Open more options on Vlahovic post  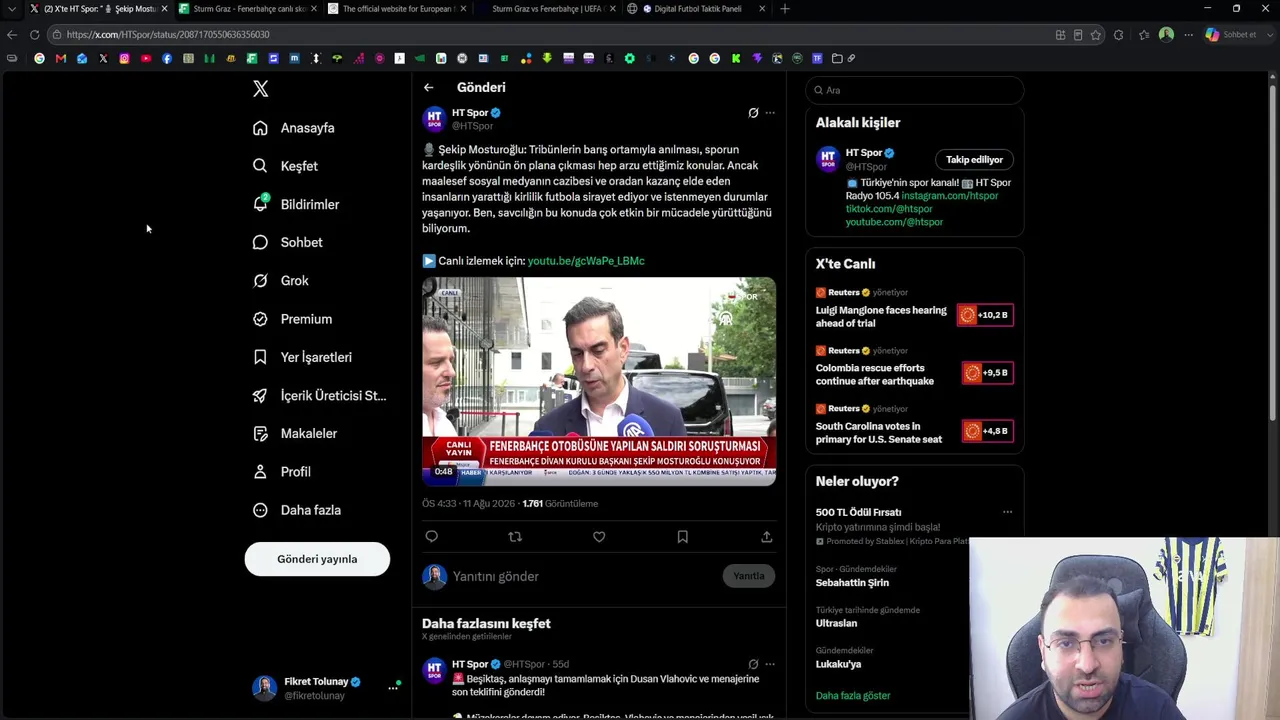[x=770, y=664]
